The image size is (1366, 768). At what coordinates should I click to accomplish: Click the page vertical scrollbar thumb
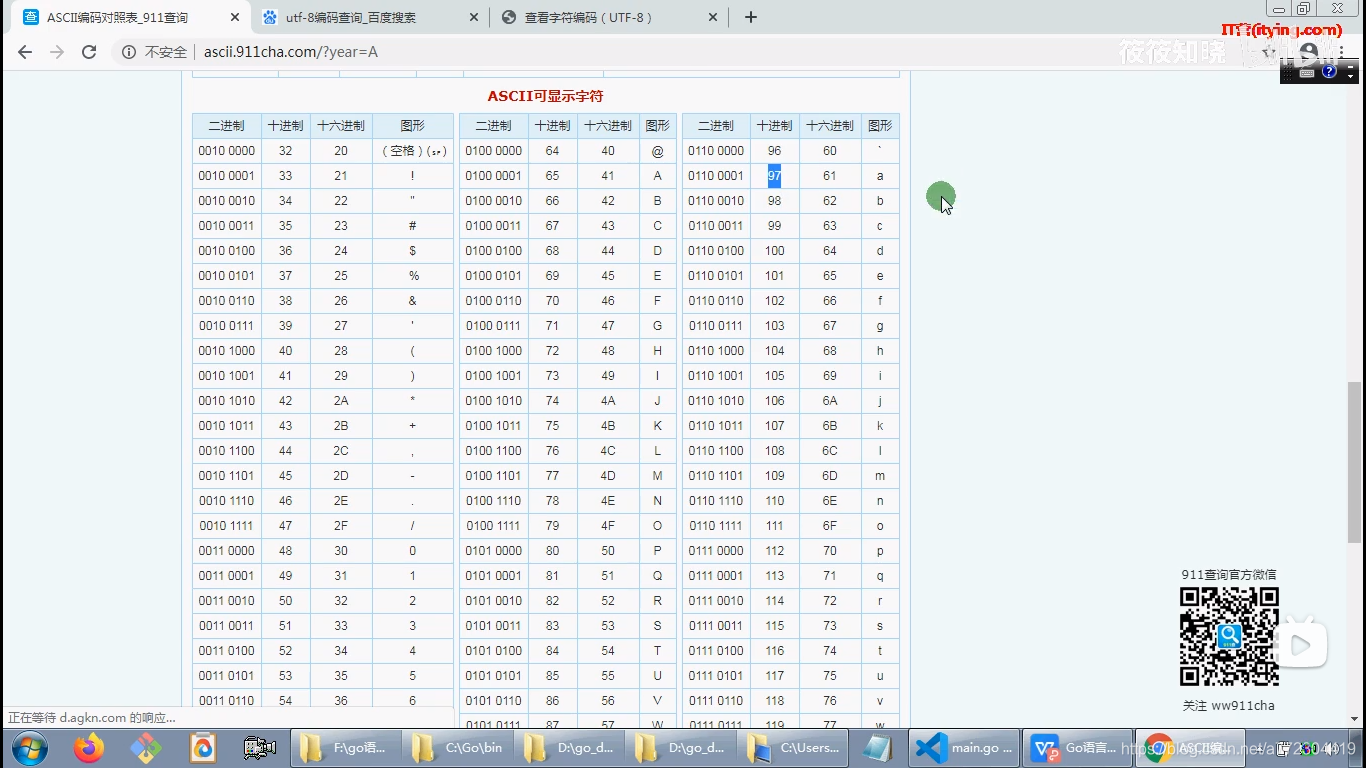click(1355, 462)
